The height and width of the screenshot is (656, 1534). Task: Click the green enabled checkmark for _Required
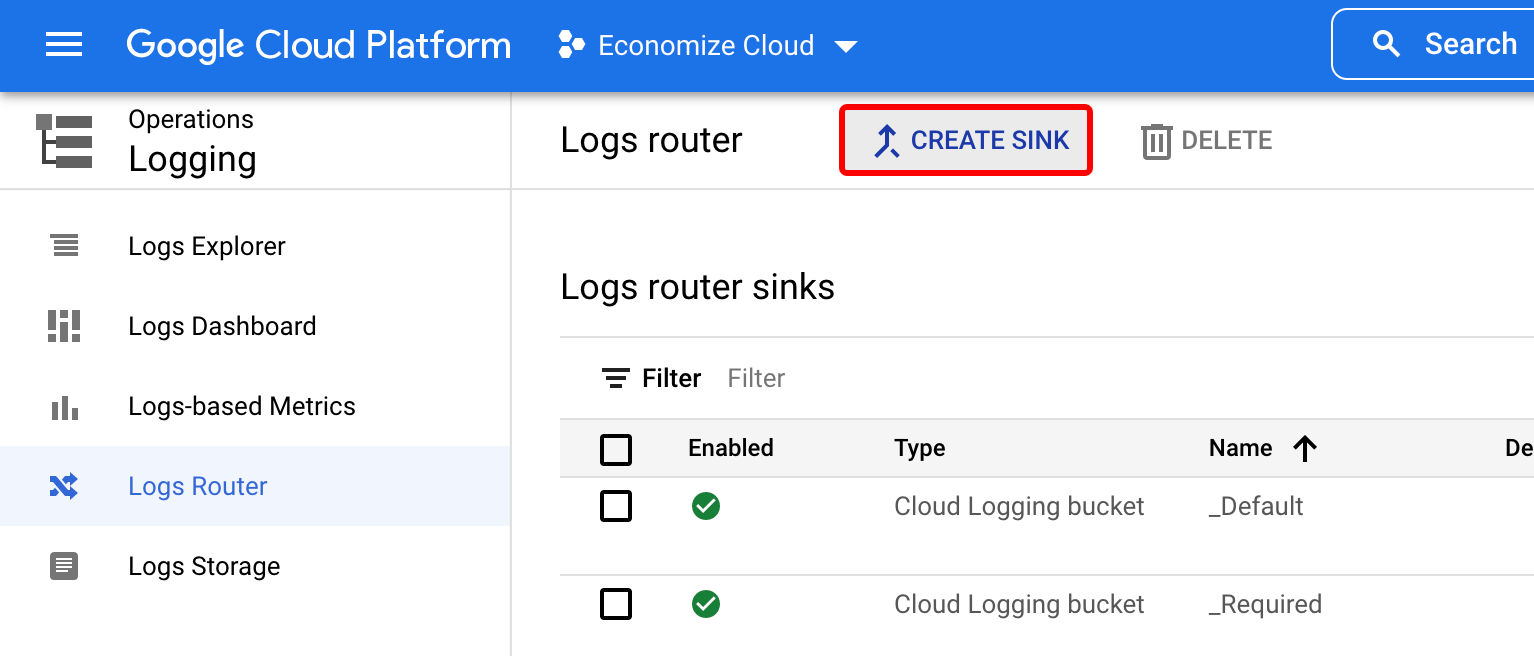point(706,604)
